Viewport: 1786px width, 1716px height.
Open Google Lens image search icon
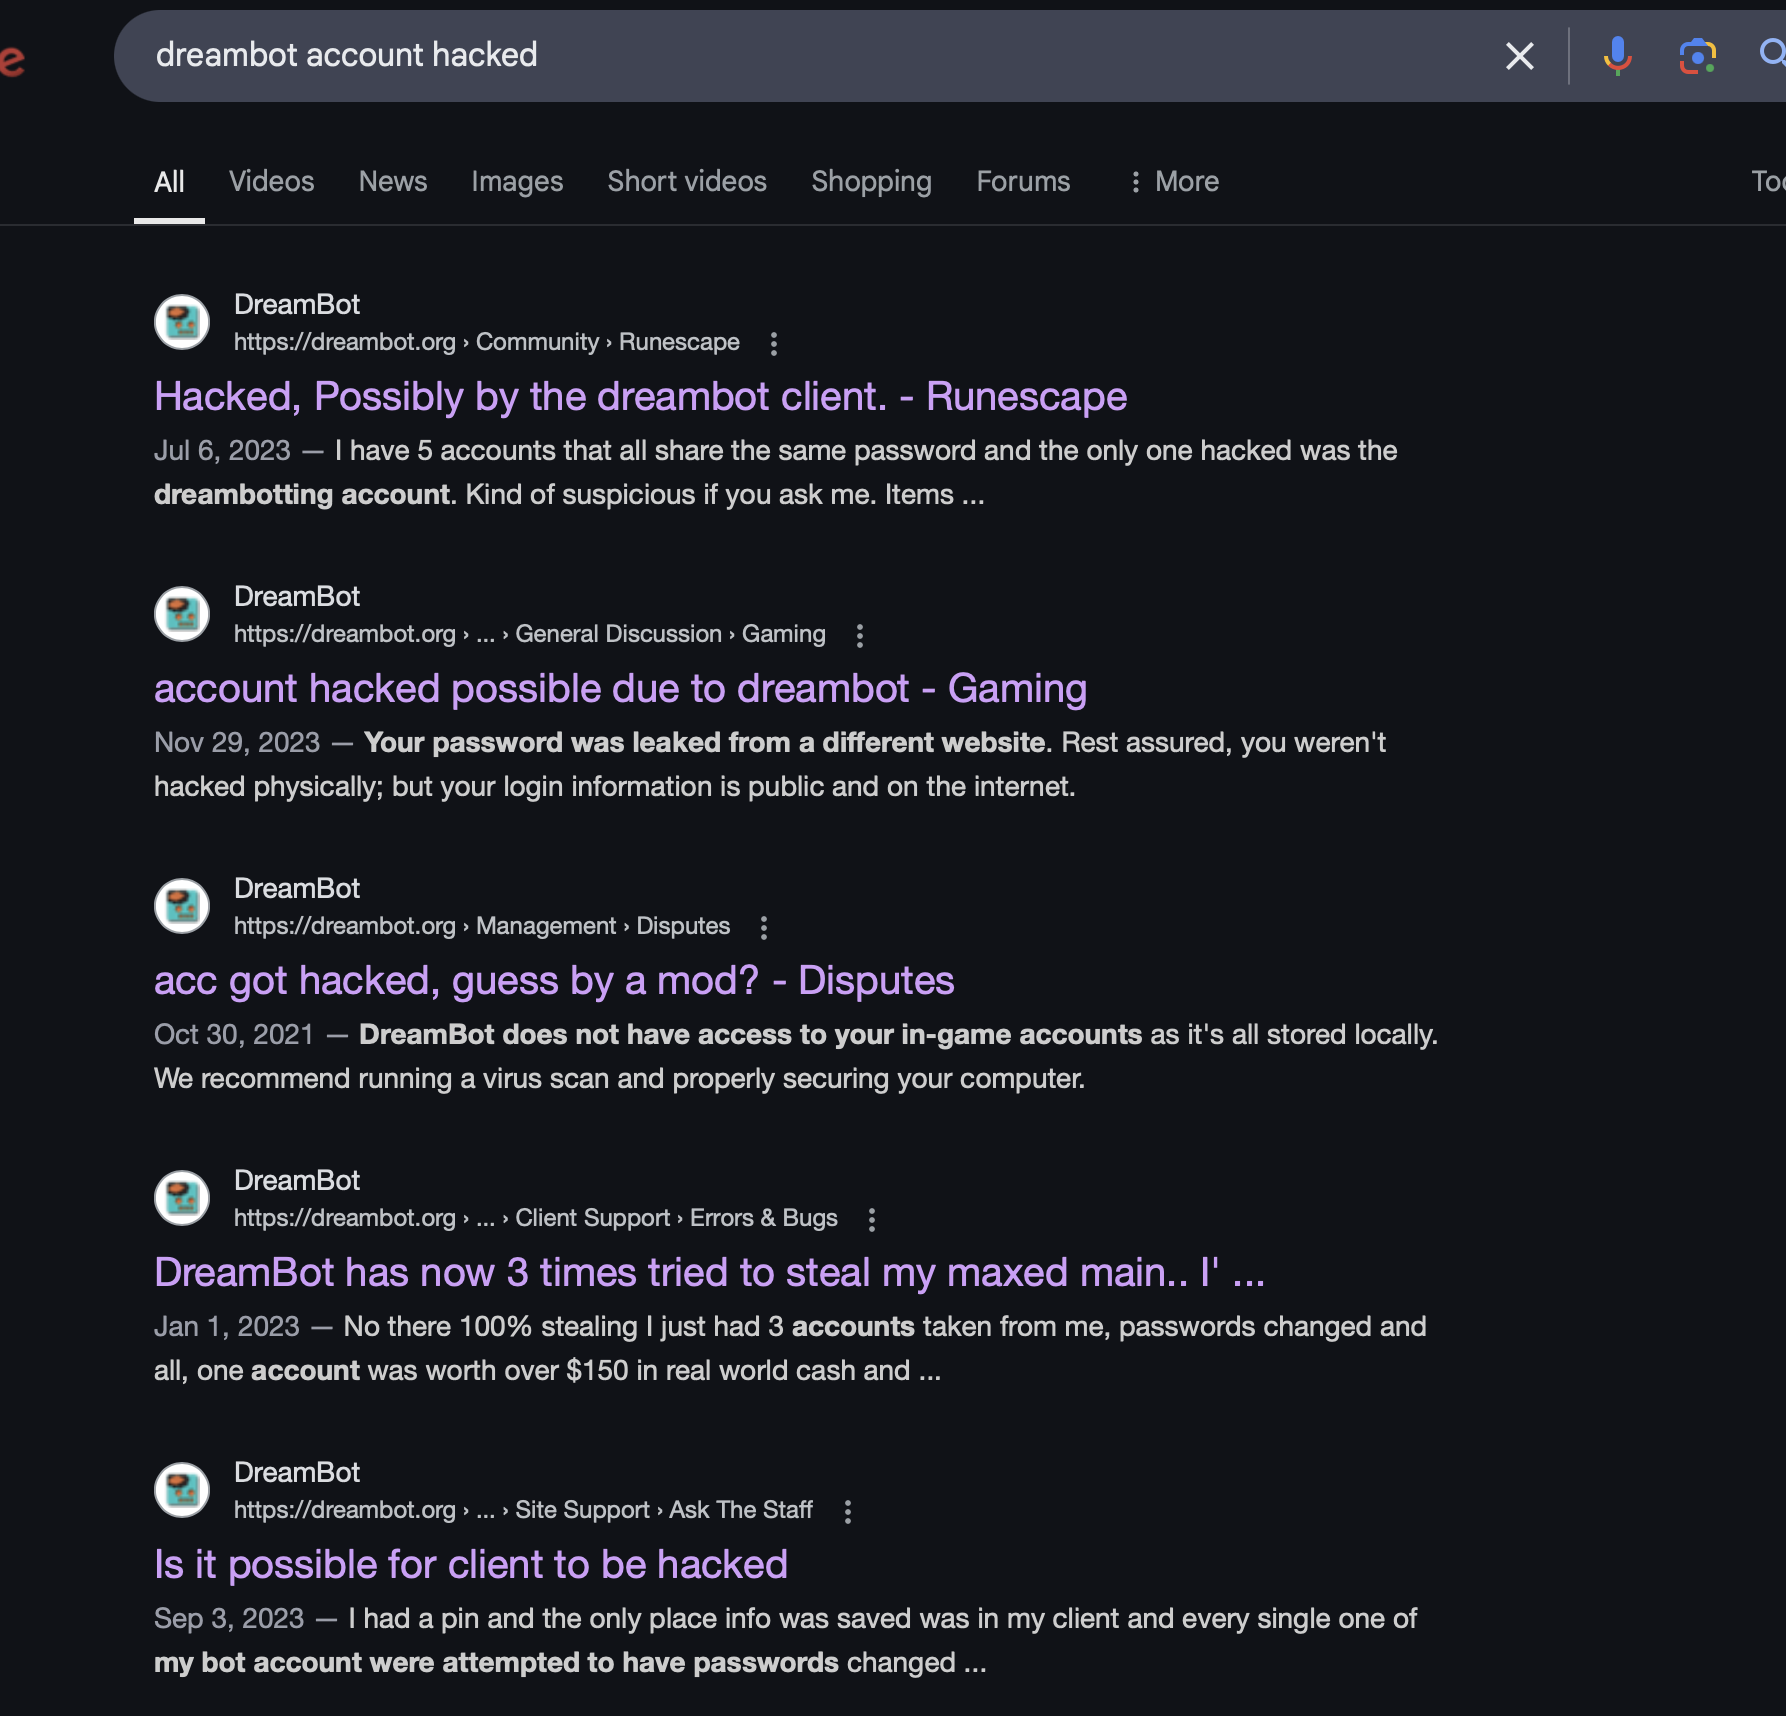click(1697, 56)
